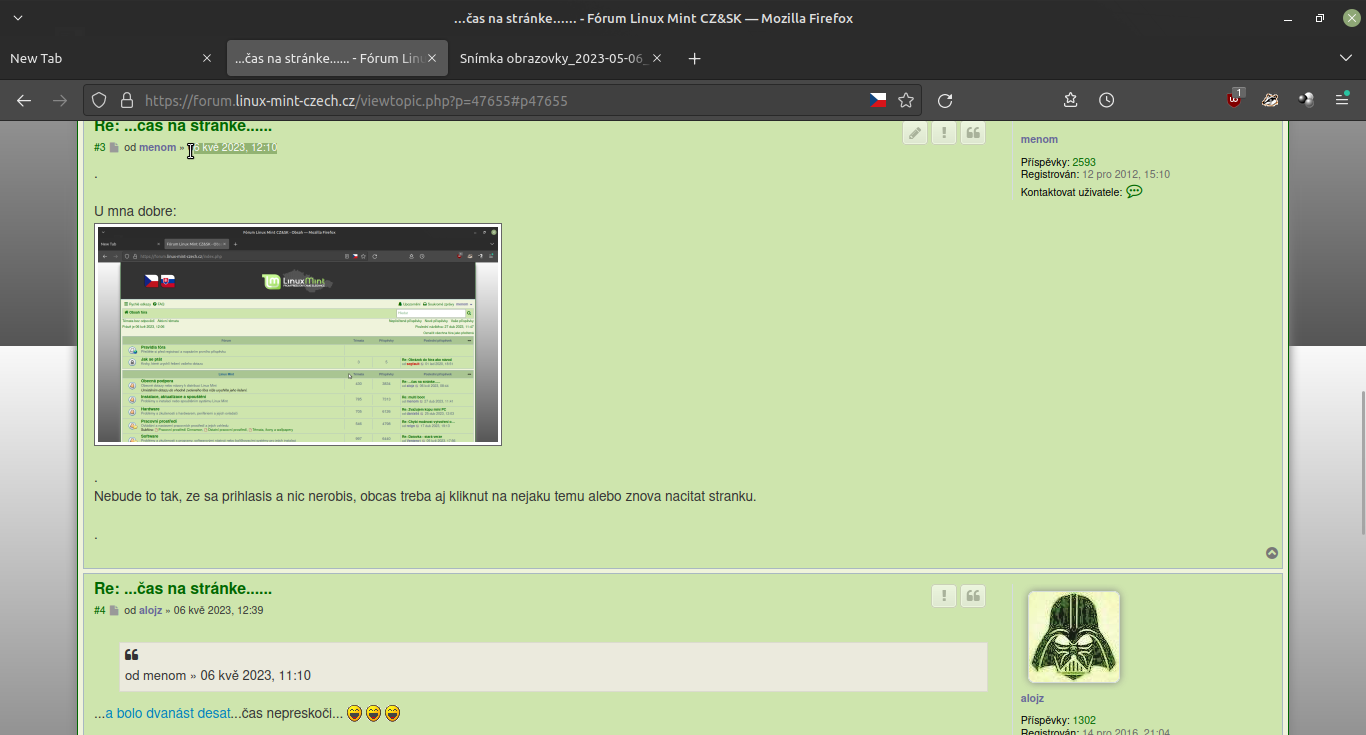The image size is (1366, 735).
Task: Bookmark this page with star icon
Action: point(906,100)
